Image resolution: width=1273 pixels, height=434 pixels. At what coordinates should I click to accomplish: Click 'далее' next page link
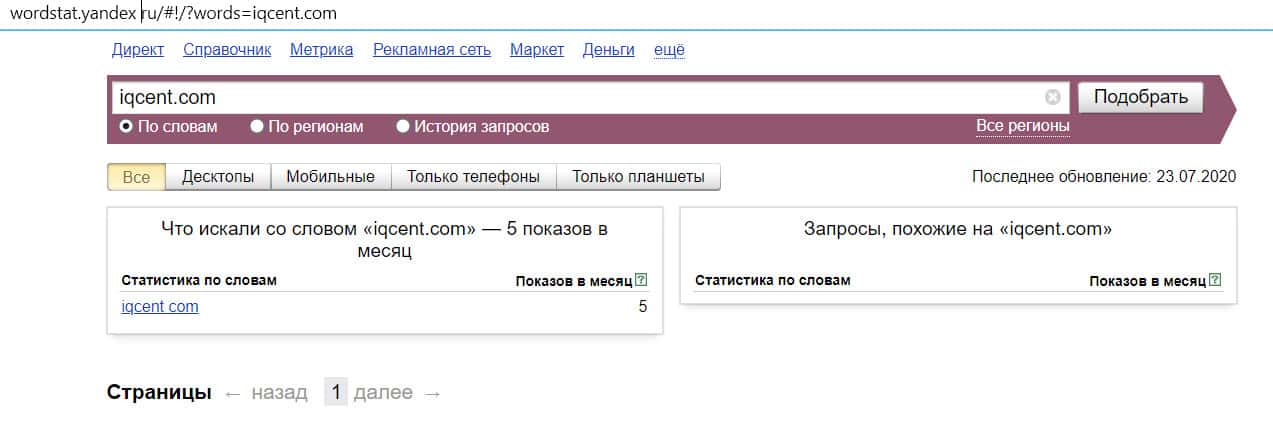tap(383, 393)
